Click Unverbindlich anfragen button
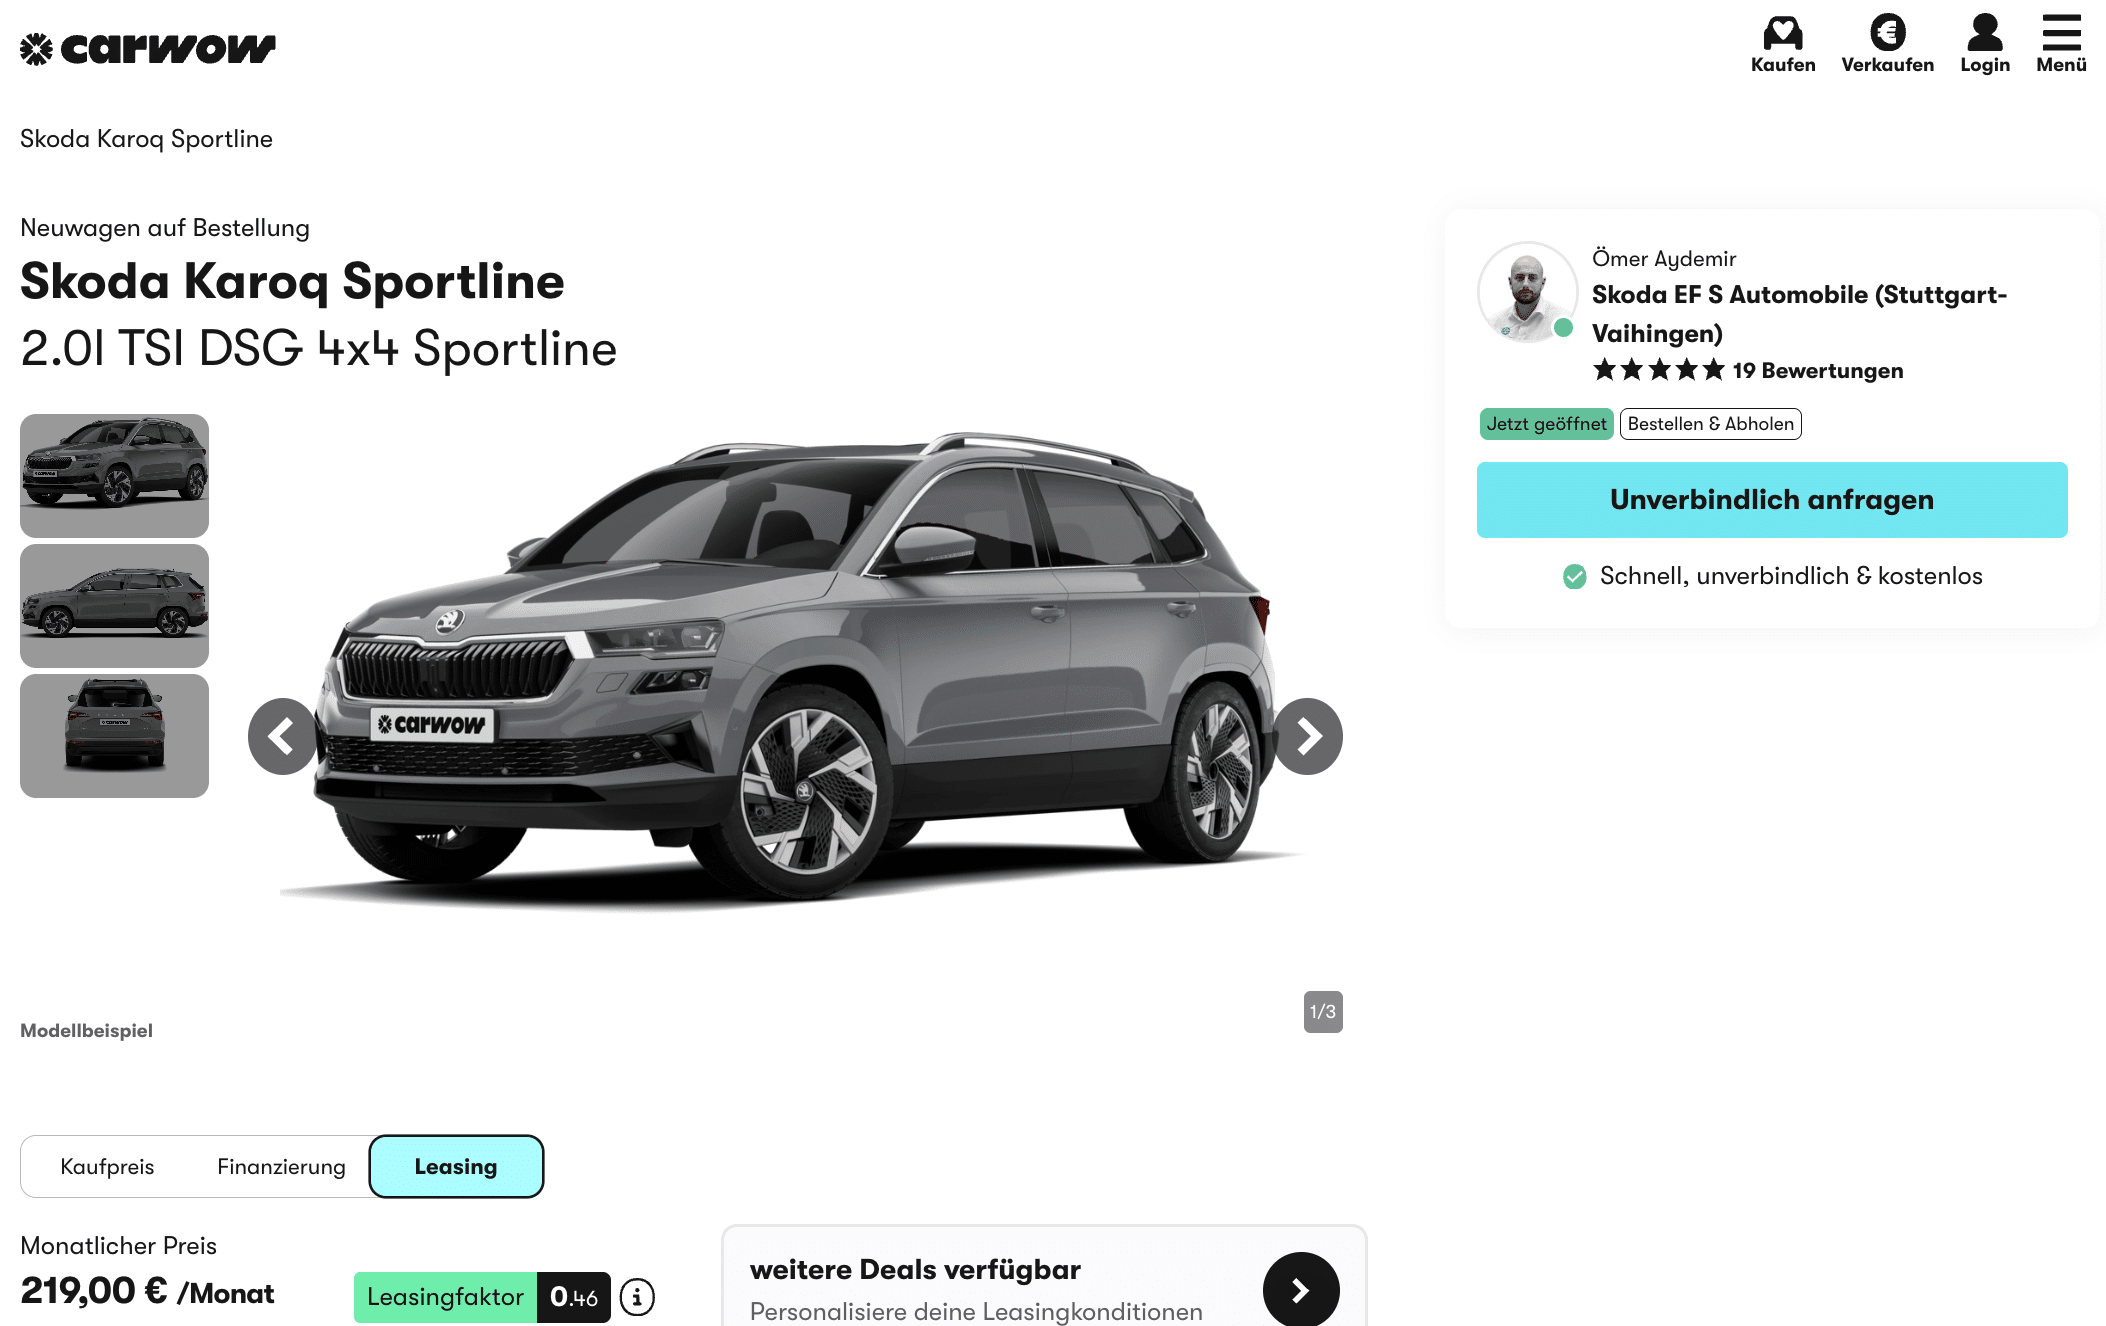Viewport: 2106px width, 1326px height. [1772, 500]
